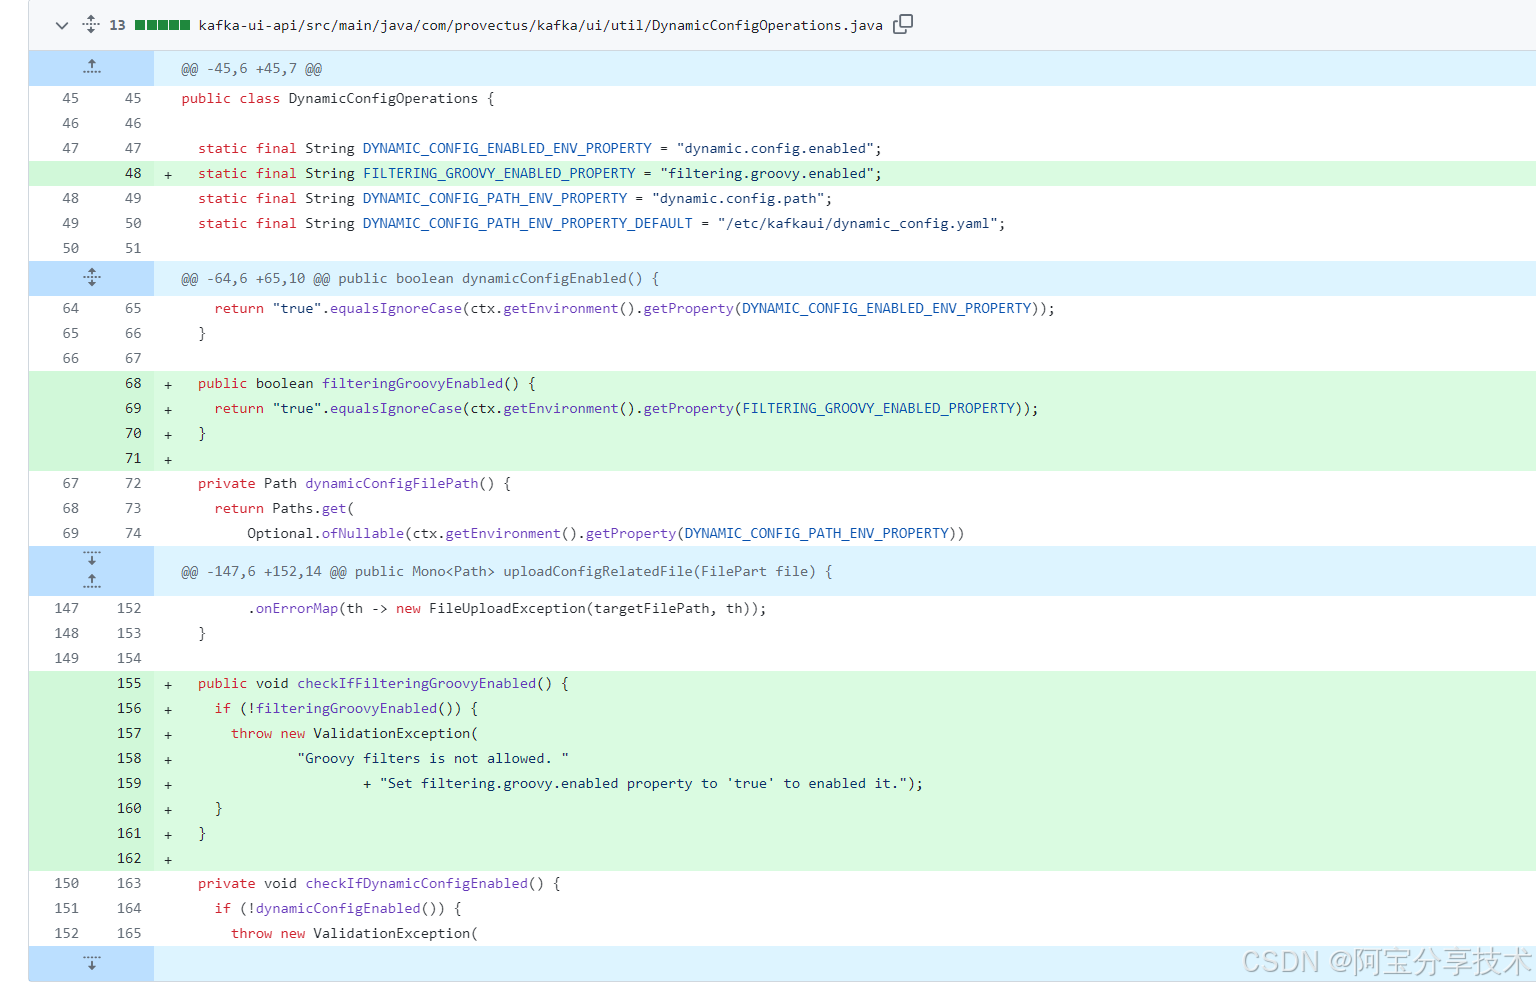
Task: Click new line number 69
Action: 133,408
